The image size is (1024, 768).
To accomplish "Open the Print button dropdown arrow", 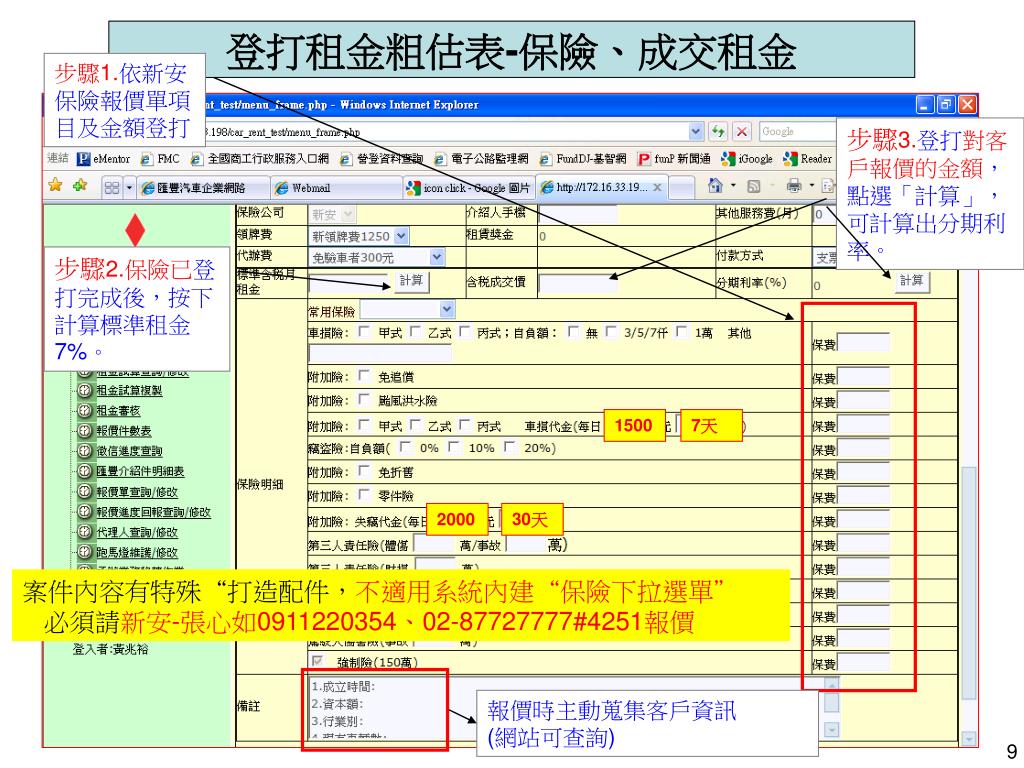I will tap(810, 187).
